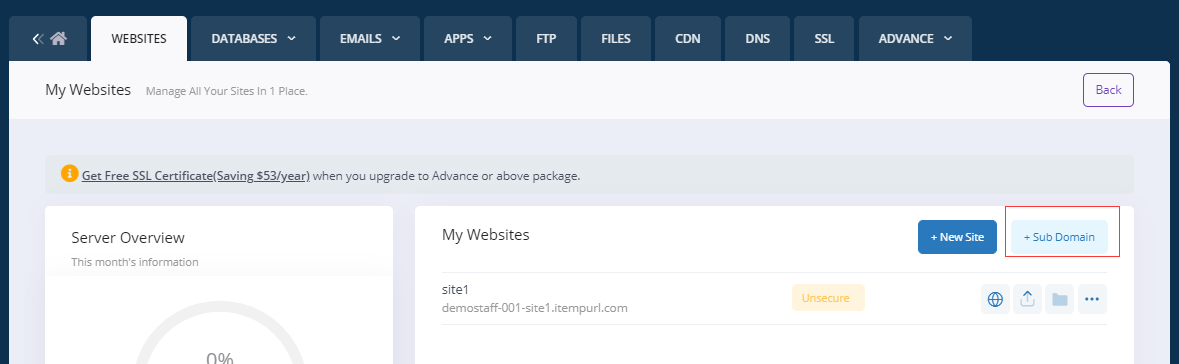Click the upload icon for site1
The height and width of the screenshot is (364, 1179).
coord(1027,299)
